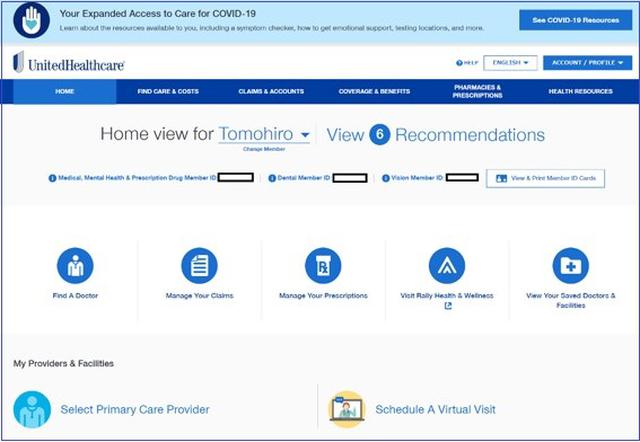
Task: Click the Virtual Visit laptop illustration
Action: tap(347, 409)
